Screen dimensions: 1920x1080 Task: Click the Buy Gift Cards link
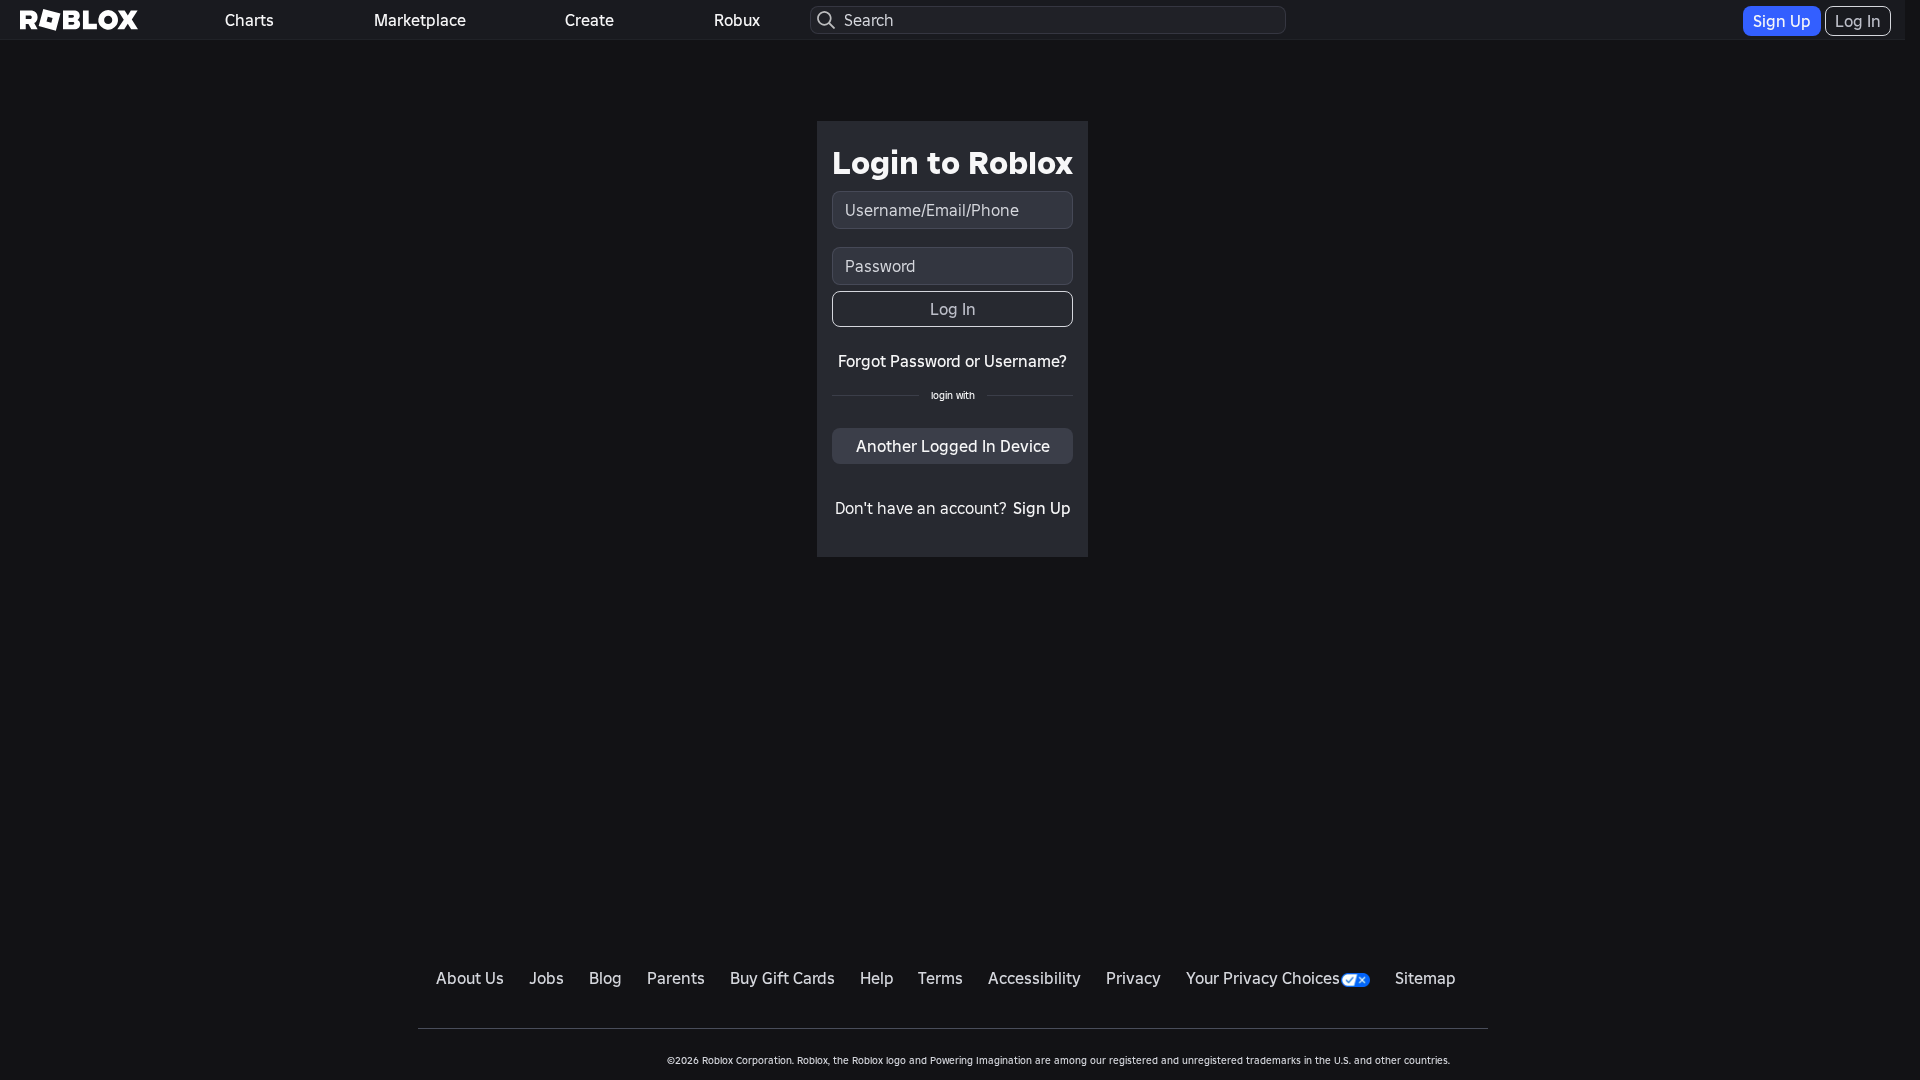(x=781, y=978)
